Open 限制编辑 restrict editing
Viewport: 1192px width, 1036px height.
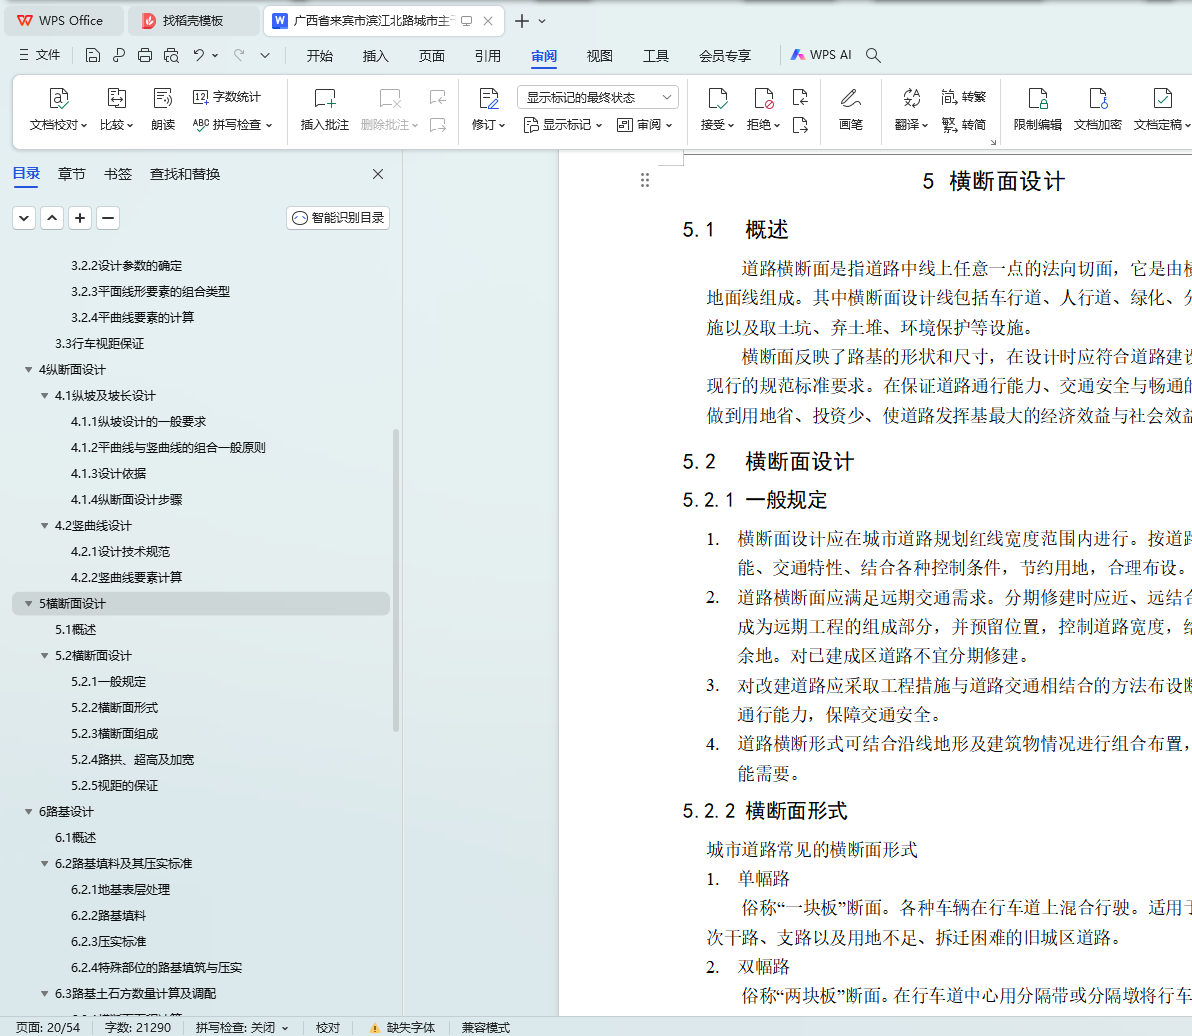1038,109
